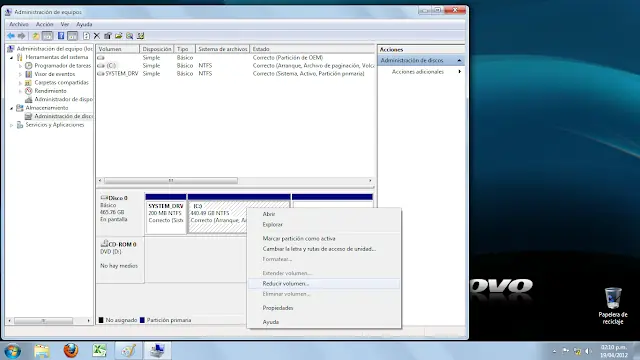Choose Propiedades from the context menu
The width and height of the screenshot is (640, 360).
324,308
